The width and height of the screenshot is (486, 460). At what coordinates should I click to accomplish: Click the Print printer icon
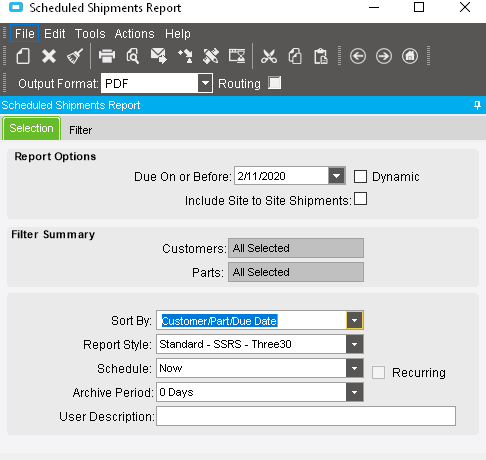pyautogui.click(x=107, y=56)
